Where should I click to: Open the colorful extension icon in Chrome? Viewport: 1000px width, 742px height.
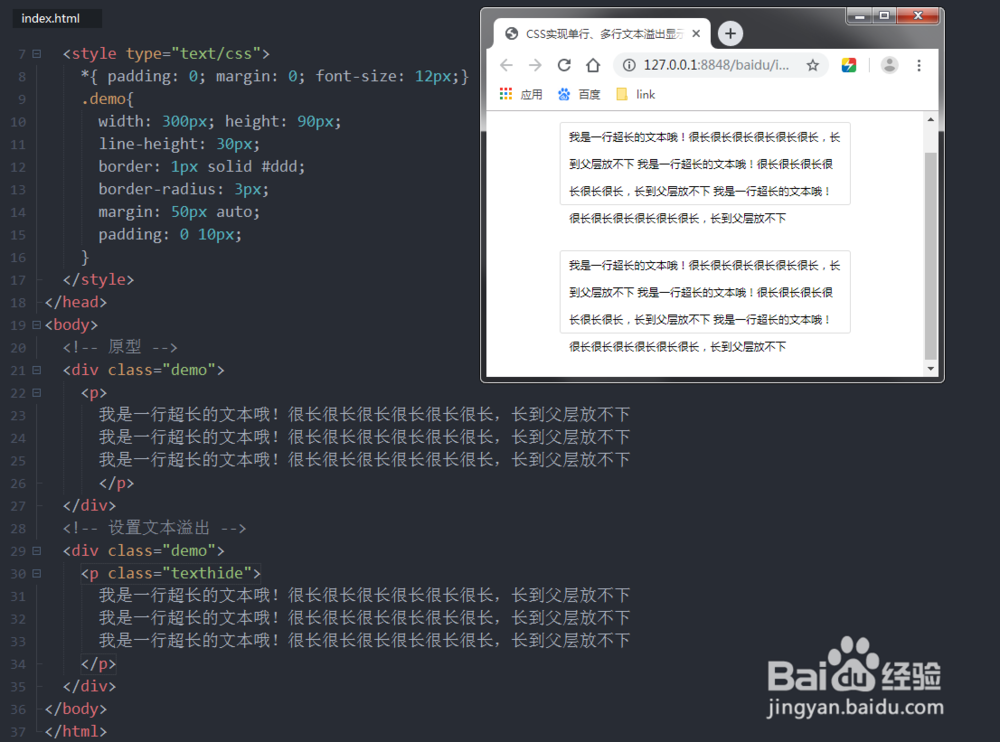[x=848, y=65]
